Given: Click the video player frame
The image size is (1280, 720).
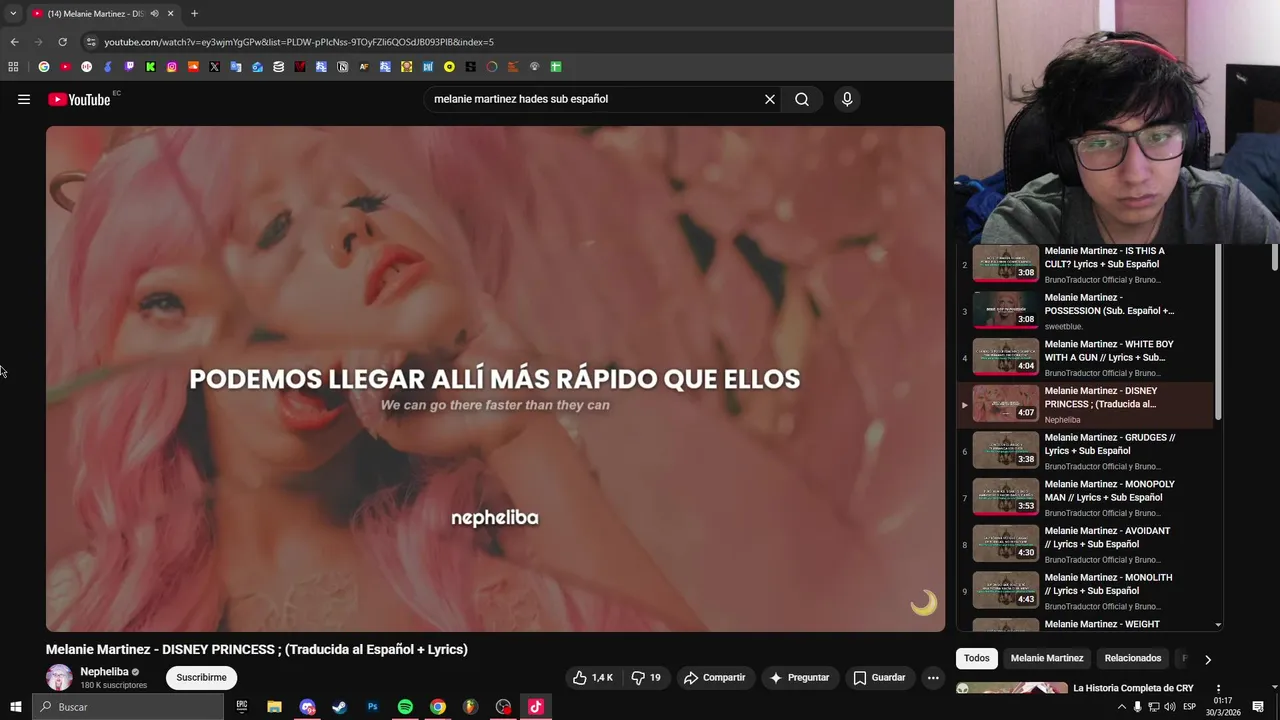Looking at the screenshot, I should (x=495, y=379).
